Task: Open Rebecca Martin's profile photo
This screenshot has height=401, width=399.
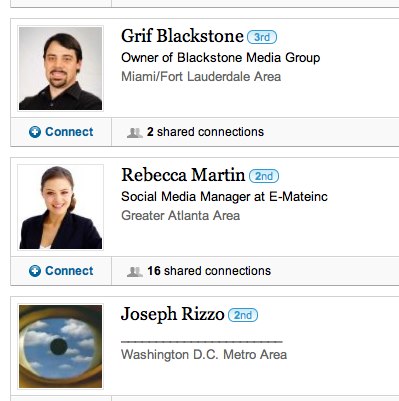Action: click(x=60, y=207)
